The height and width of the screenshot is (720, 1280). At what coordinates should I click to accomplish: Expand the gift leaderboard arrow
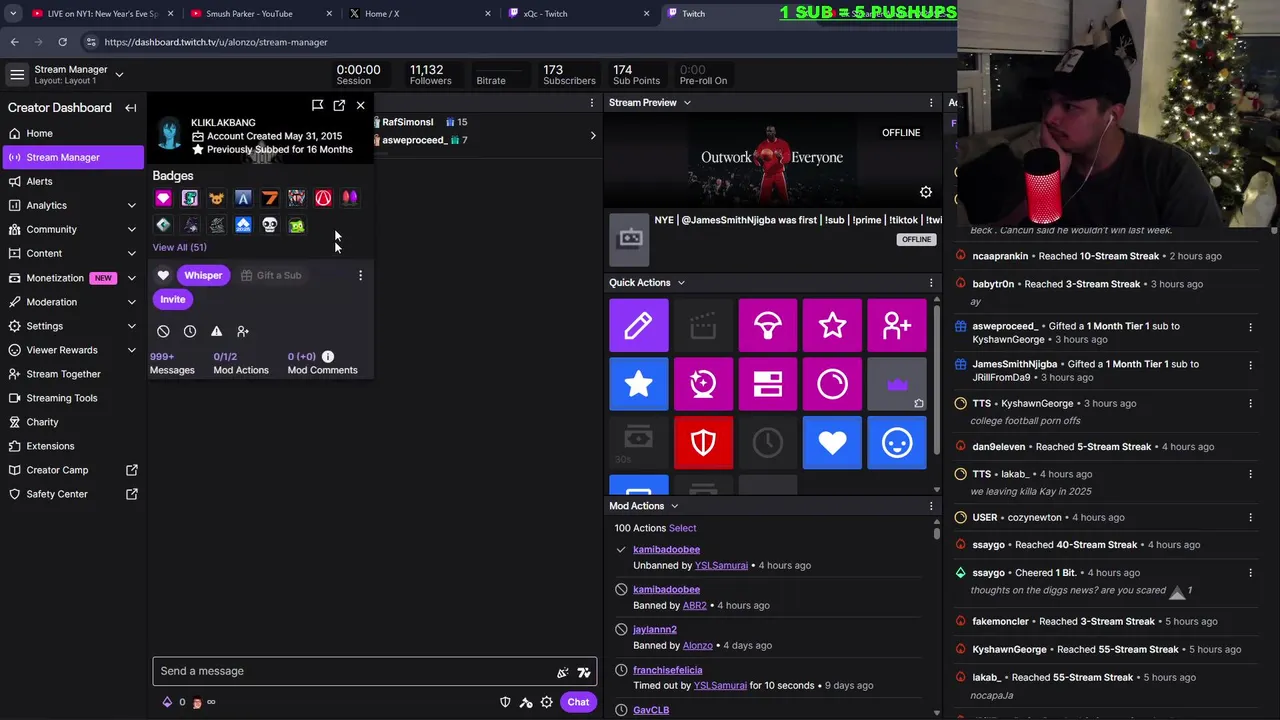592,135
